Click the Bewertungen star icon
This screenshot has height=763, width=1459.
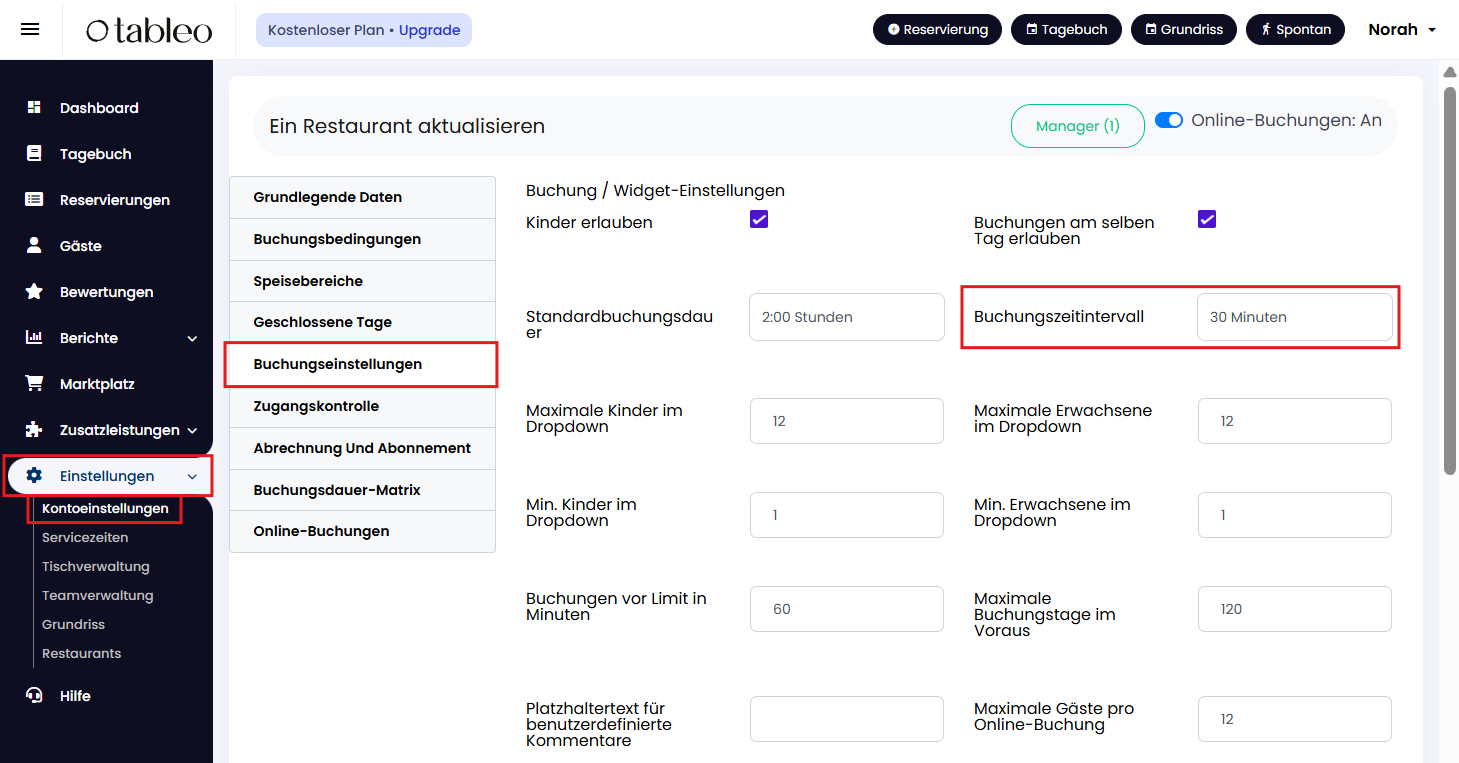click(34, 292)
